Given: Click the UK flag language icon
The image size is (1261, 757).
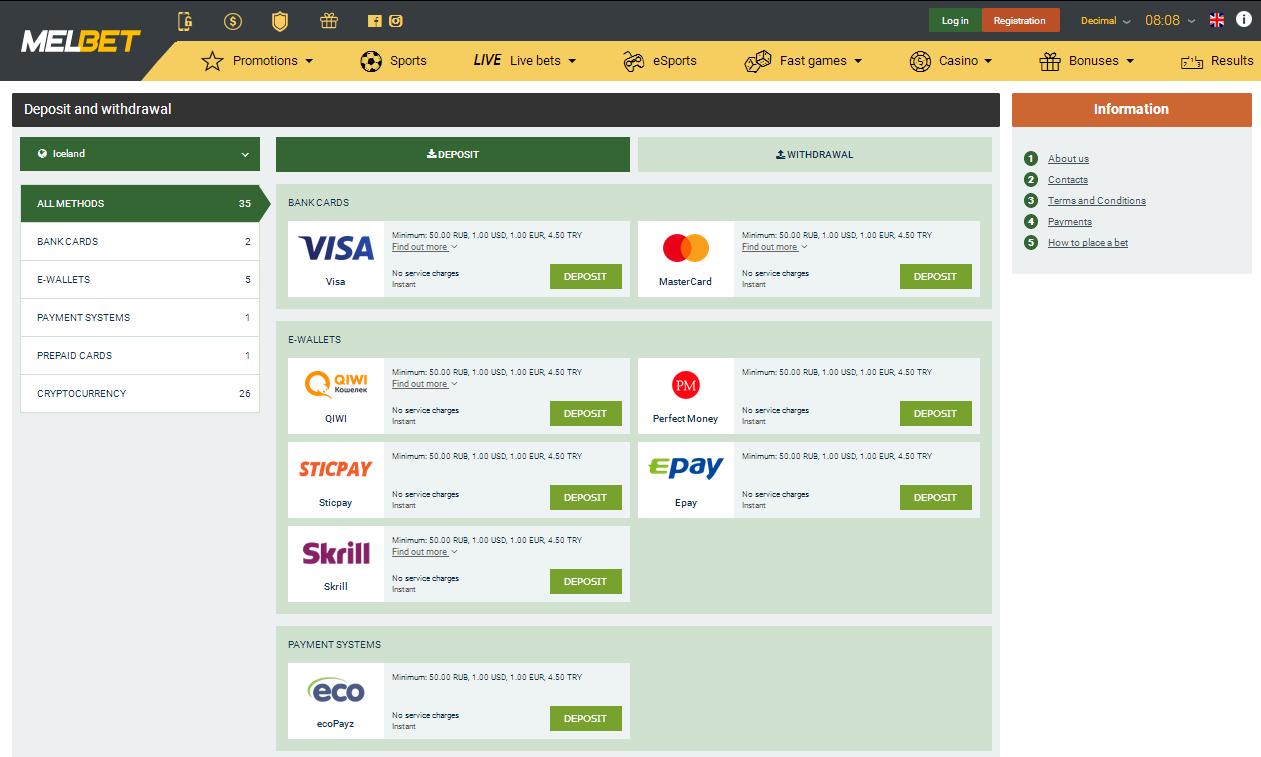Looking at the screenshot, I should pyautogui.click(x=1217, y=20).
